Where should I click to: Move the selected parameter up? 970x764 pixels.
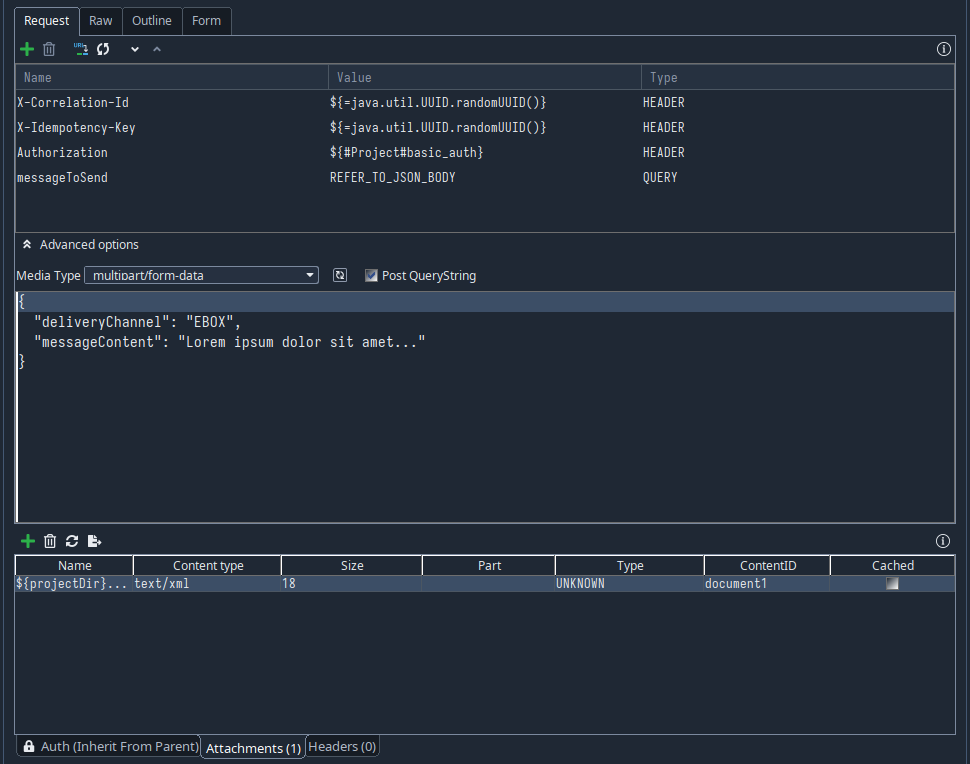(157, 49)
